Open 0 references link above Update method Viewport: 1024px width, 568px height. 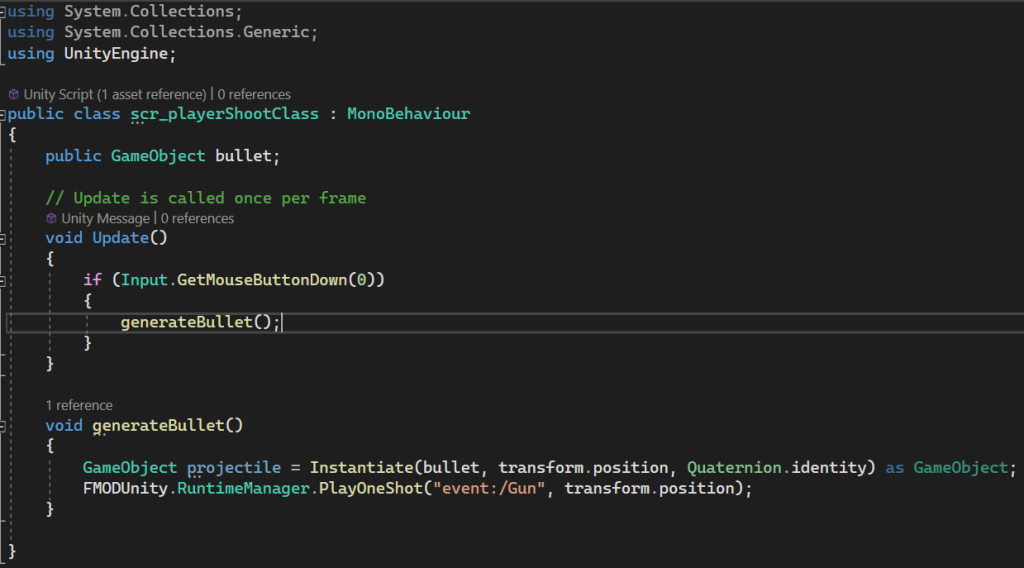click(197, 218)
